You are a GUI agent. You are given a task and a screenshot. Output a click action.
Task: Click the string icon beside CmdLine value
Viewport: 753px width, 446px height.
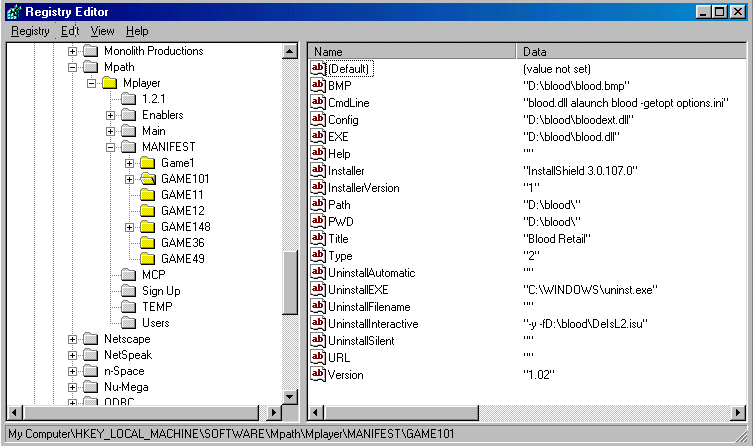[318, 102]
